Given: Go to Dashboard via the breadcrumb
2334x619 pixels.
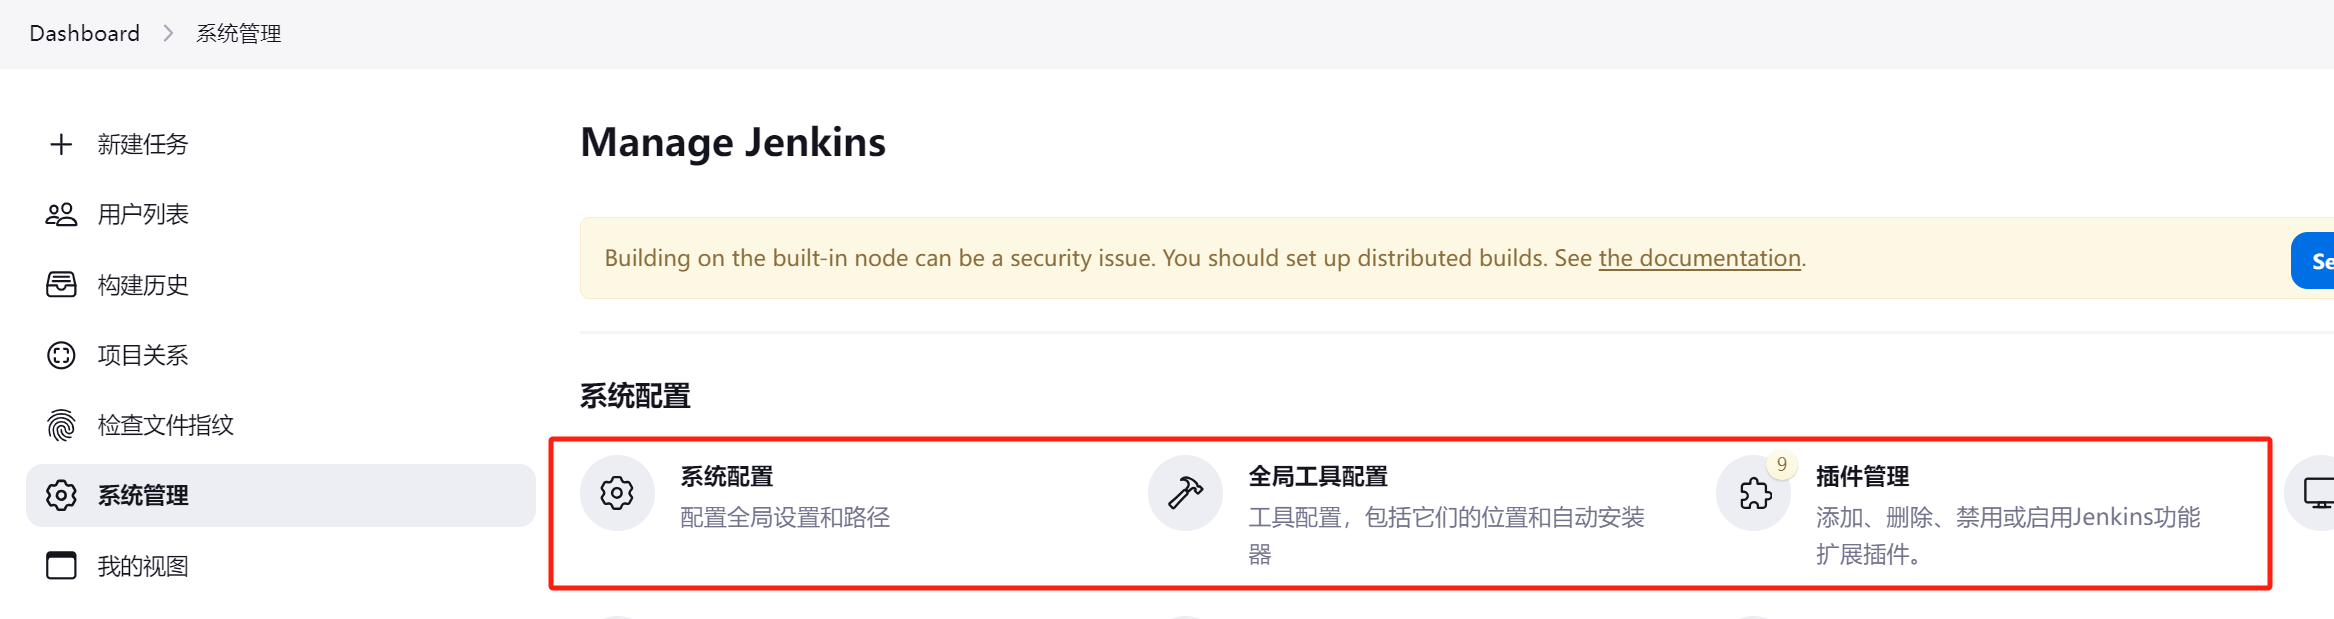Looking at the screenshot, I should coord(85,34).
